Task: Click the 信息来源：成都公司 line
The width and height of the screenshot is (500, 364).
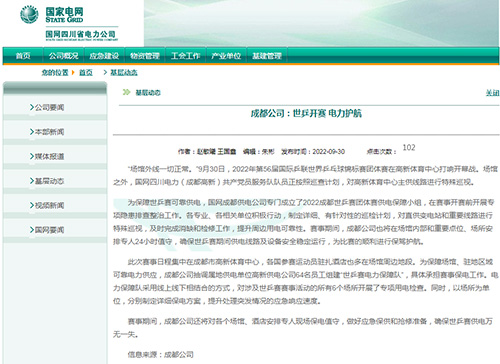Action: 161,354
